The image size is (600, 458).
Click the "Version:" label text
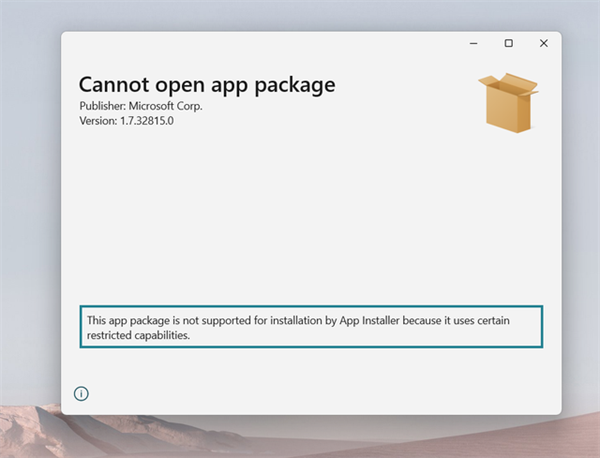pos(98,120)
